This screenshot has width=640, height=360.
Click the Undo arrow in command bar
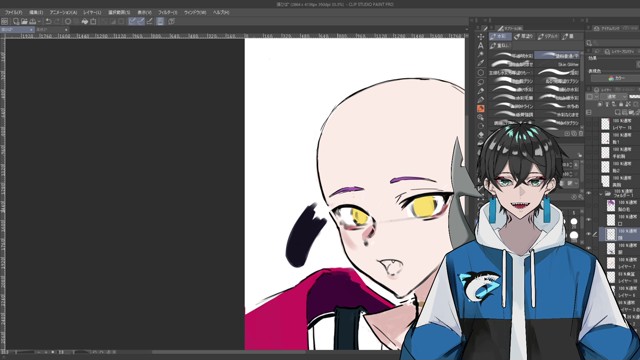click(x=49, y=21)
